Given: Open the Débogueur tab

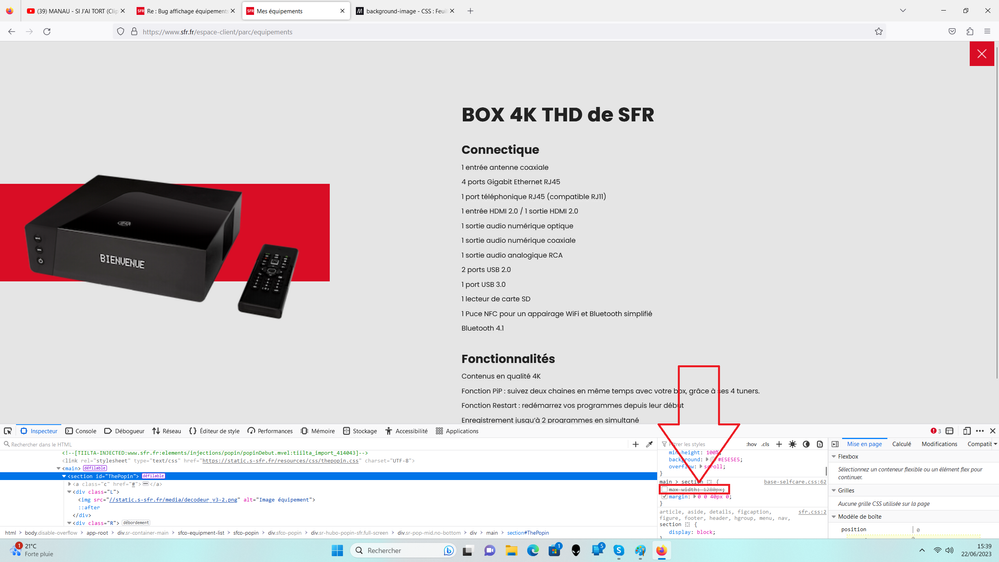Looking at the screenshot, I should (x=124, y=431).
